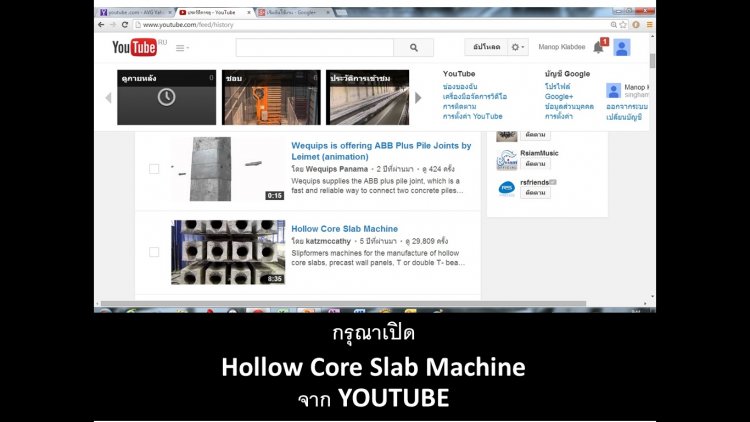Open the guide menu beside YouTube logo
Image resolution: width=750 pixels, height=422 pixels.
click(182, 48)
